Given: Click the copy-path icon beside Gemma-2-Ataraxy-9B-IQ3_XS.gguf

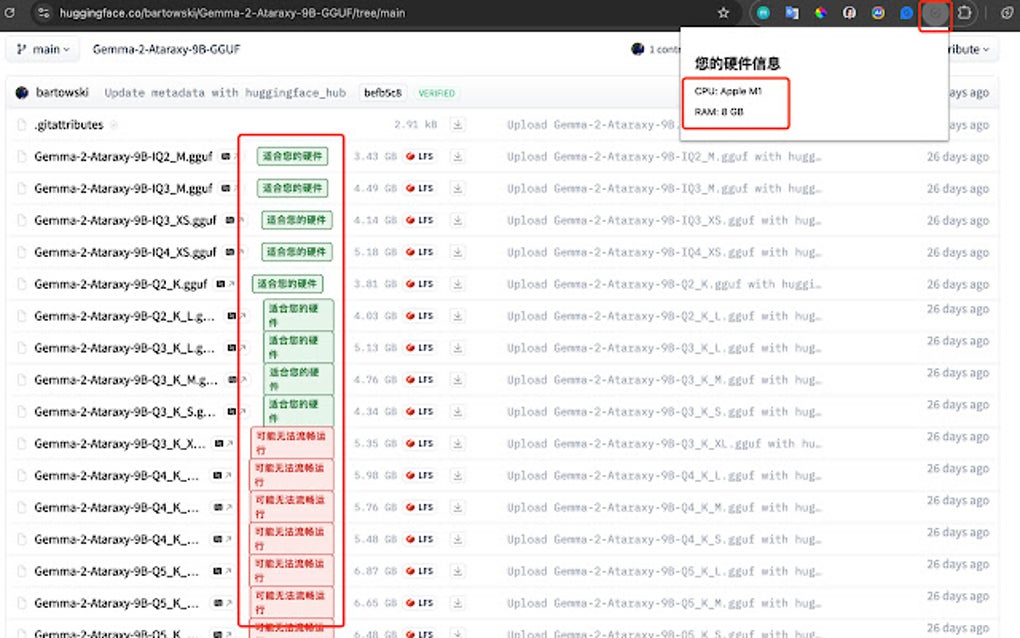Looking at the screenshot, I should click(x=227, y=220).
